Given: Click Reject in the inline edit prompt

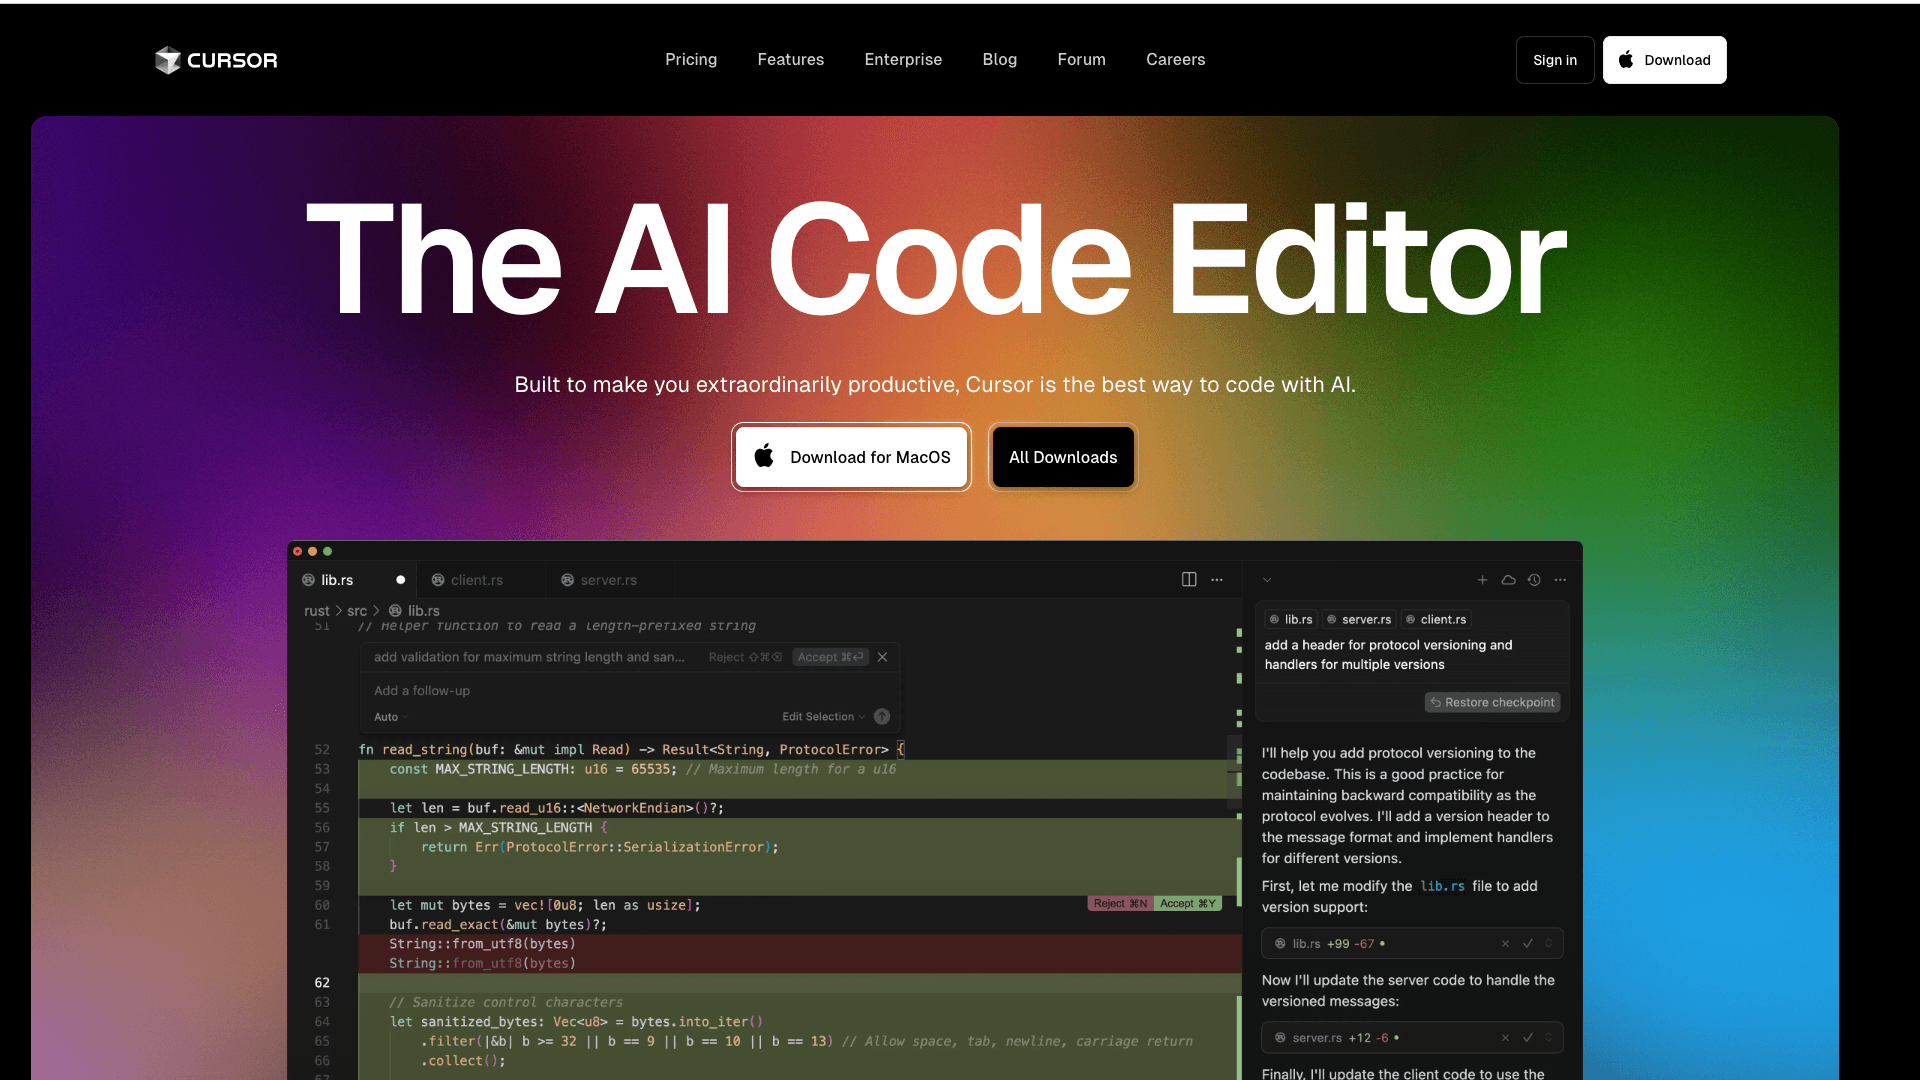Looking at the screenshot, I should pyautogui.click(x=745, y=657).
